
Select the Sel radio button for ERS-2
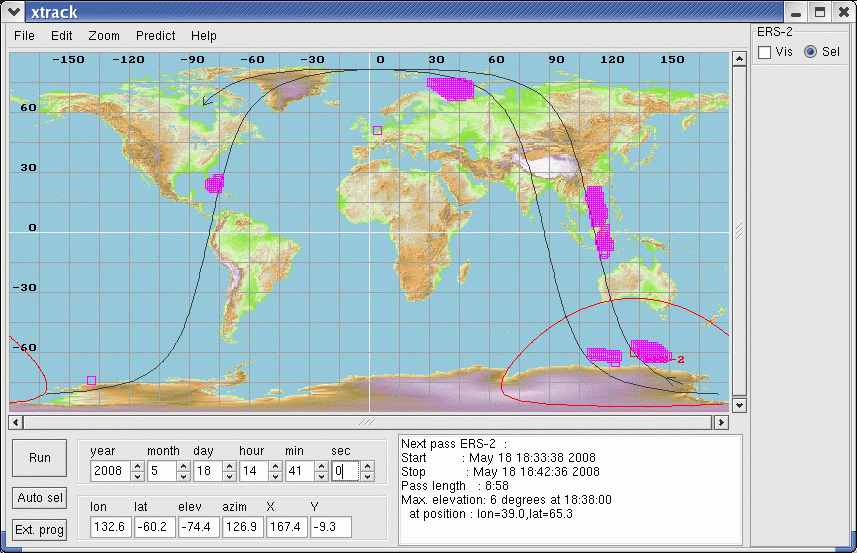point(811,52)
